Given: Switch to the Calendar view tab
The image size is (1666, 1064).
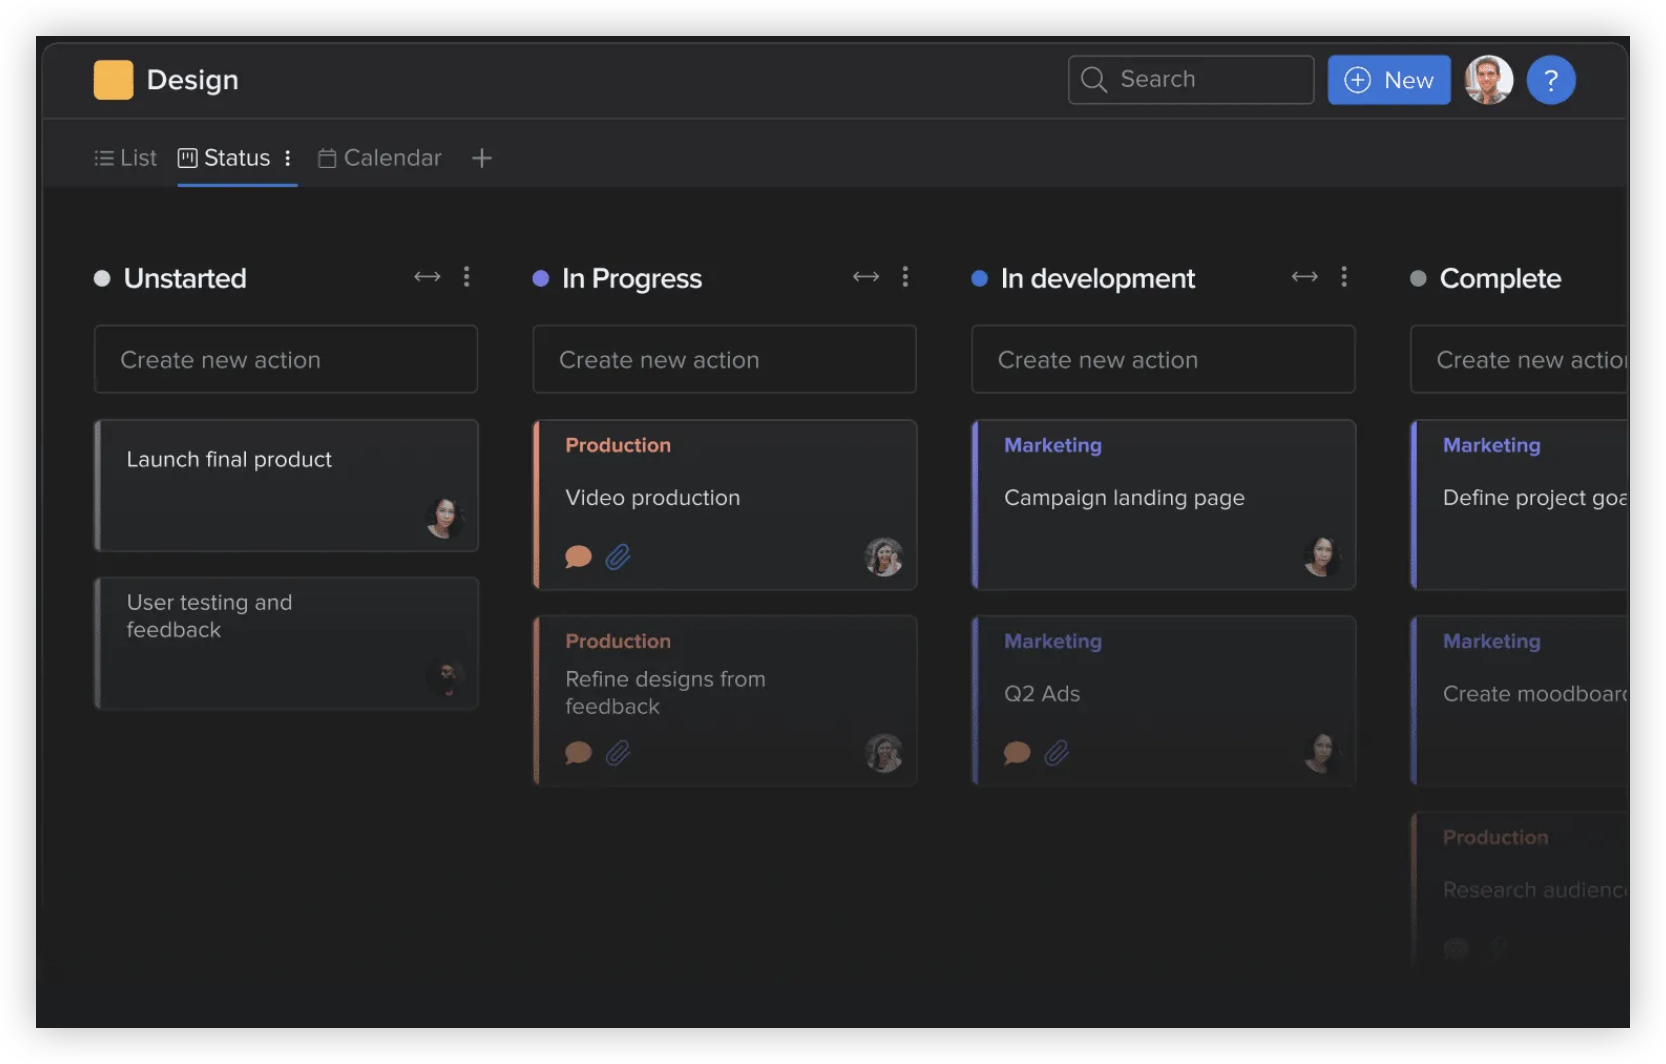Looking at the screenshot, I should 380,158.
